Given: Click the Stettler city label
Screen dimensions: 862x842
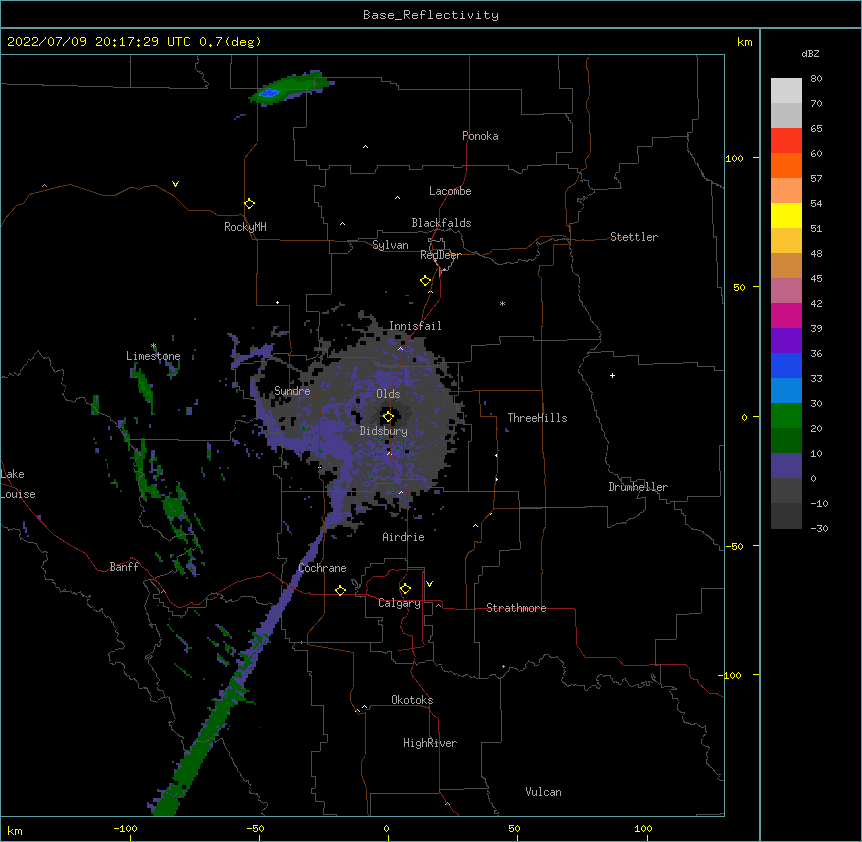Looking at the screenshot, I should tap(634, 237).
